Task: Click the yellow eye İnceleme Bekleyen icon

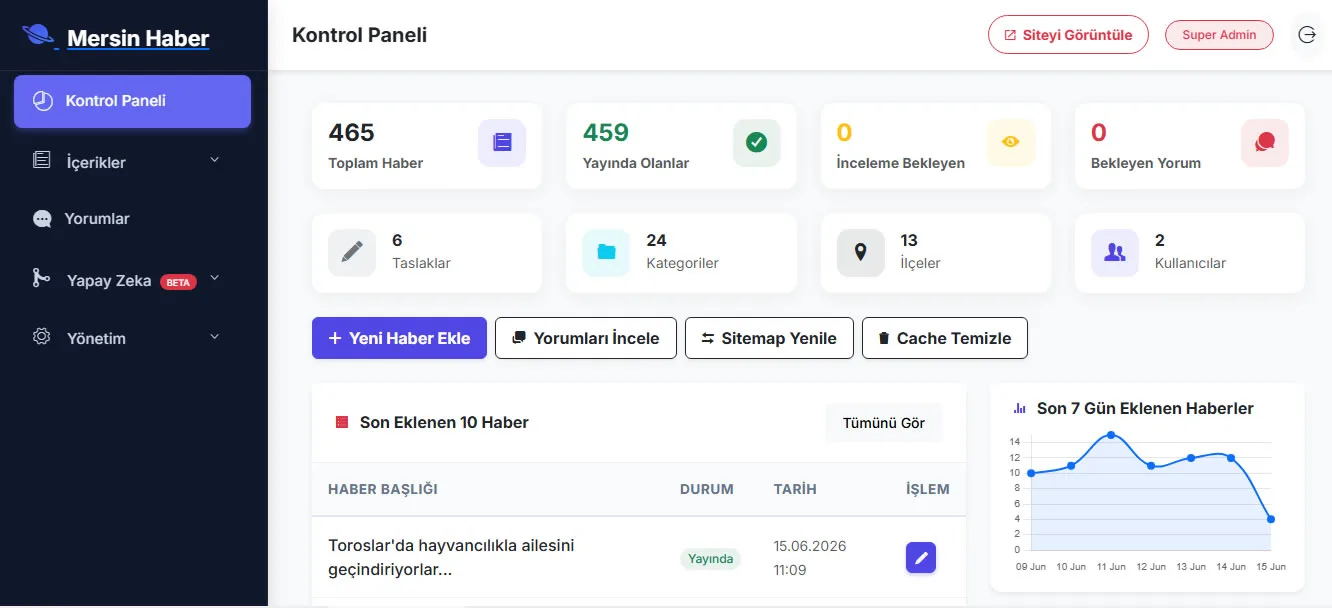Action: (1011, 143)
